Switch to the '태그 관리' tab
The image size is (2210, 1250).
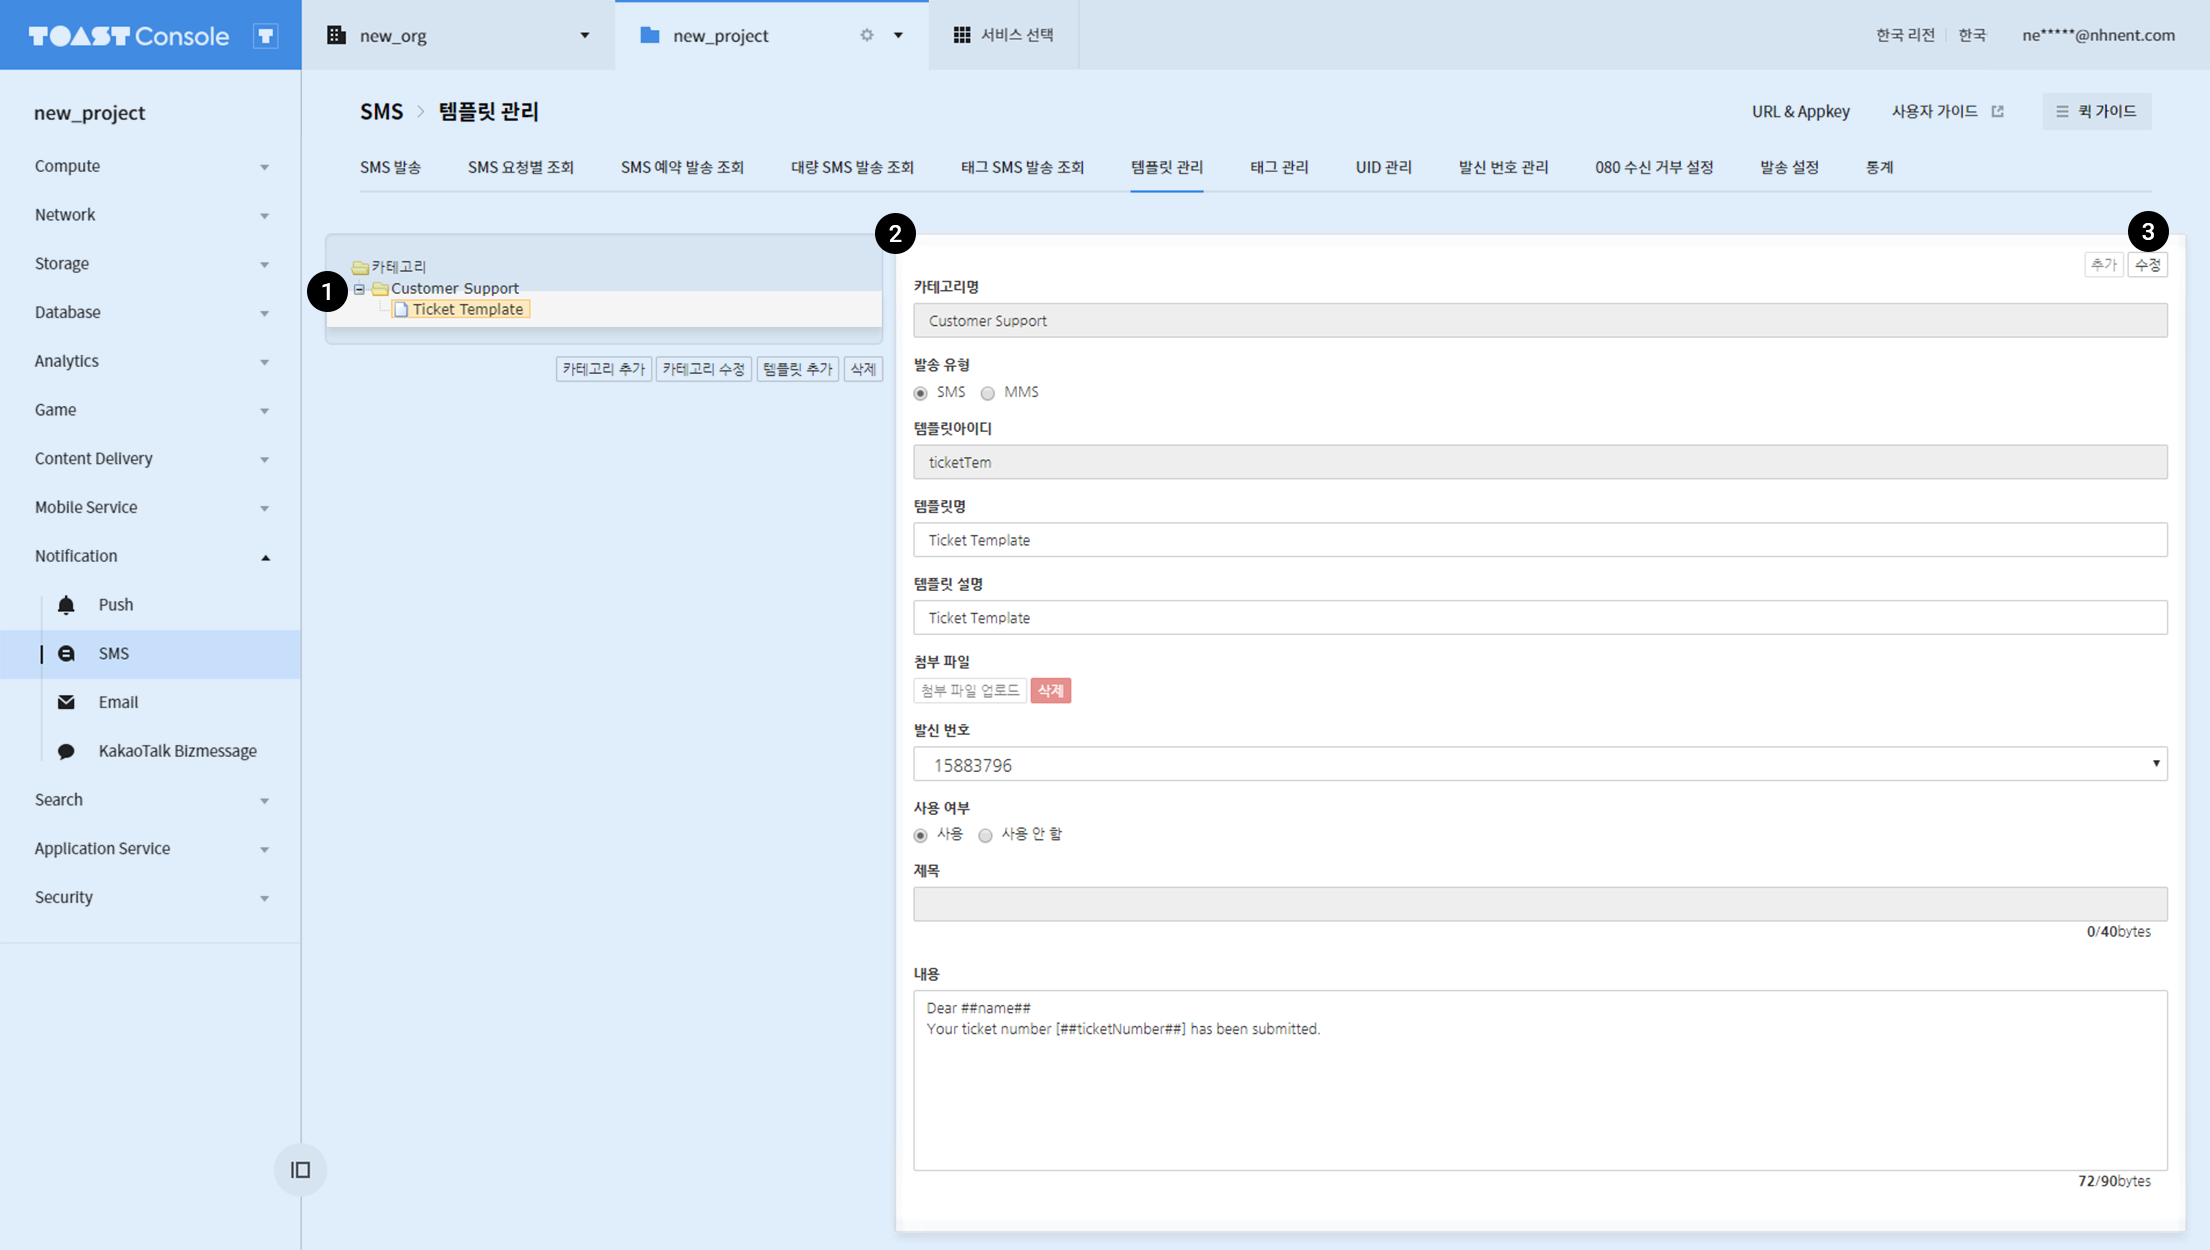click(x=1279, y=167)
